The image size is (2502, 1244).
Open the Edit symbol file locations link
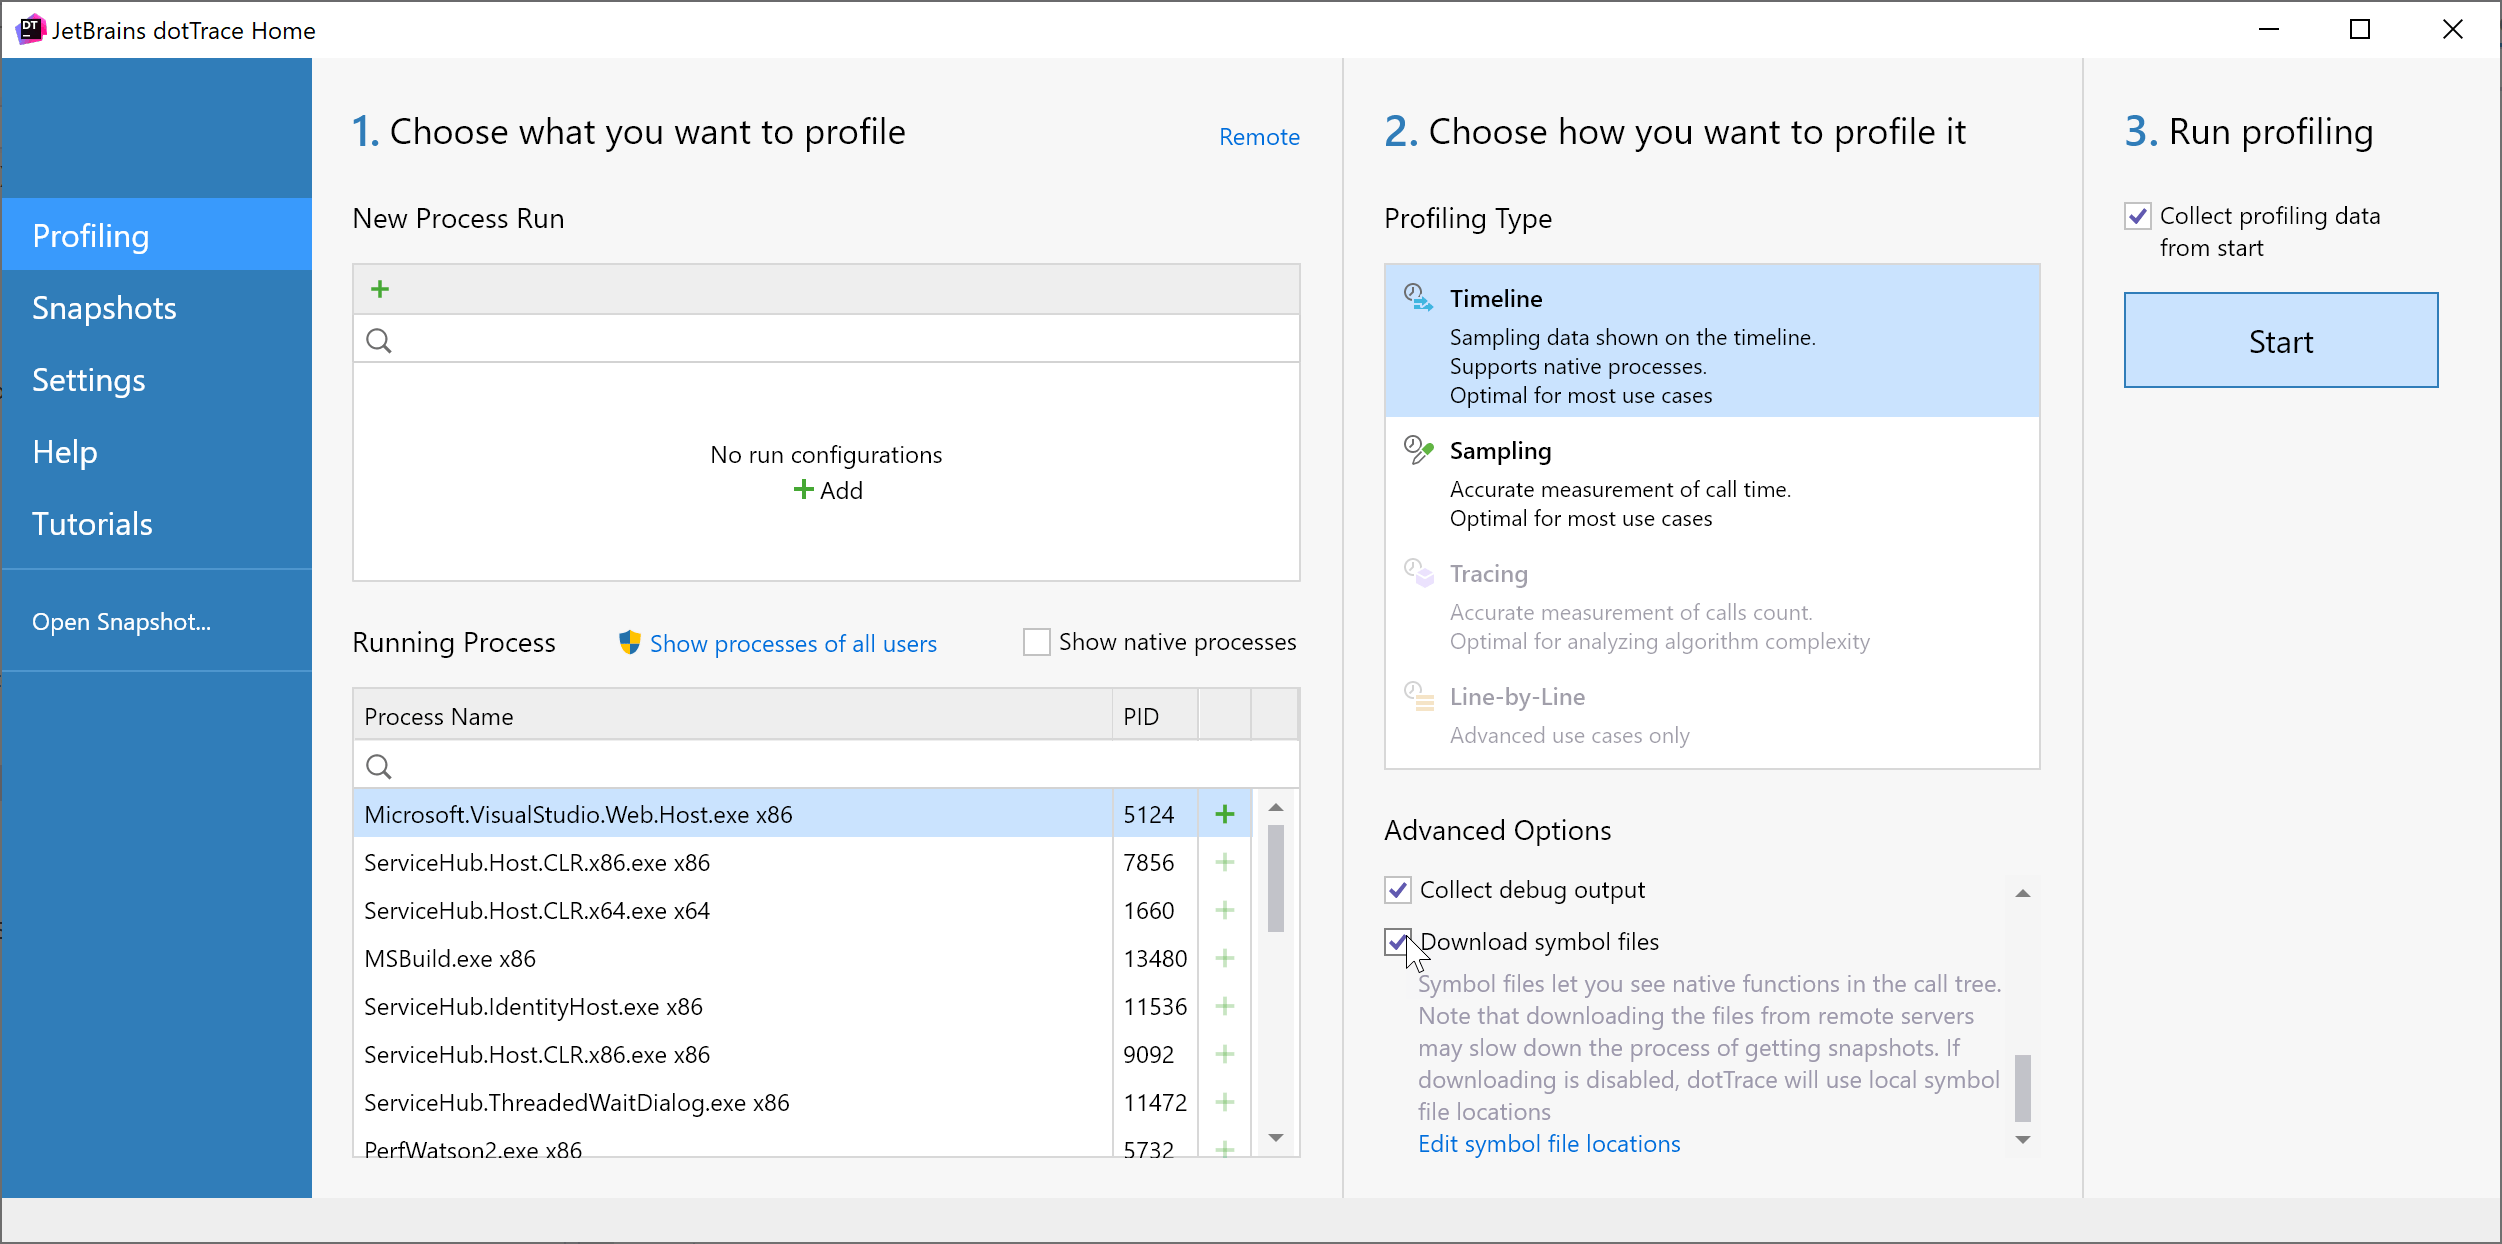click(1548, 1144)
